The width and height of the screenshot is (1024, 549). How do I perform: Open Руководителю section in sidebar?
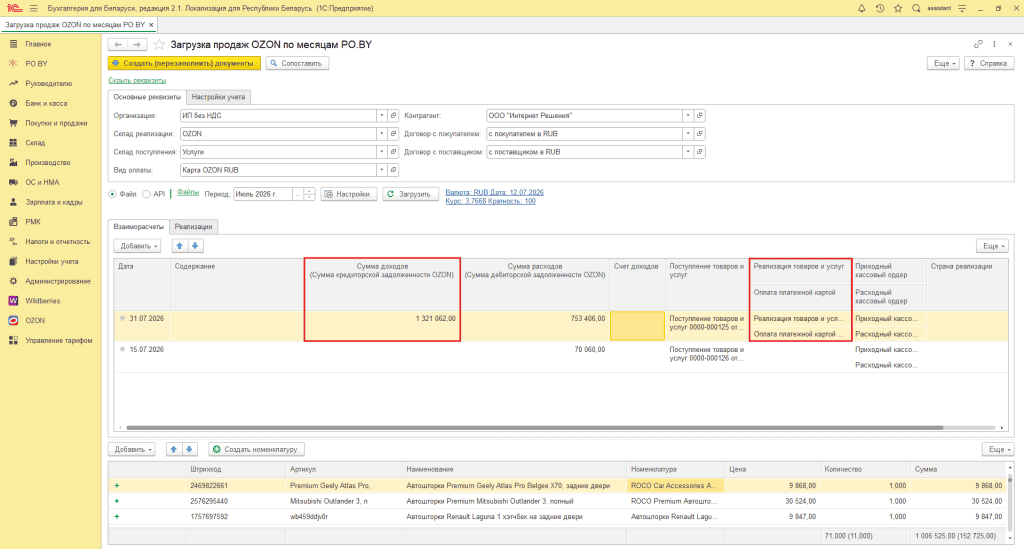[48, 84]
